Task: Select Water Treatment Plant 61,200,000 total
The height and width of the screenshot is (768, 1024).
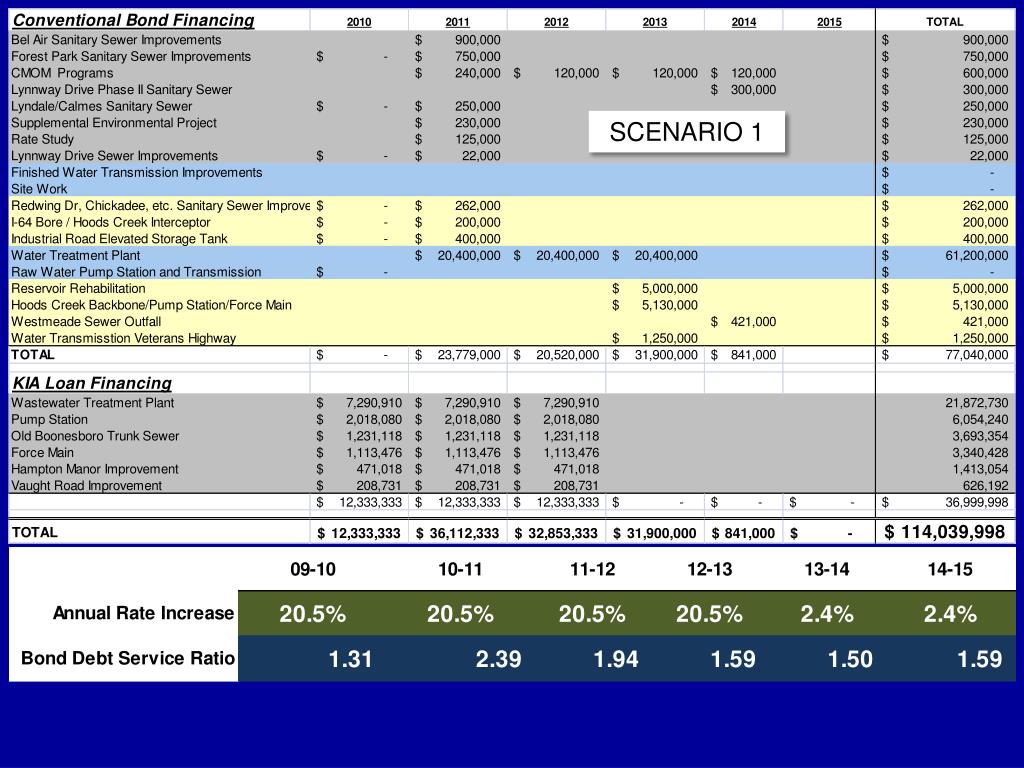Action: pos(976,255)
